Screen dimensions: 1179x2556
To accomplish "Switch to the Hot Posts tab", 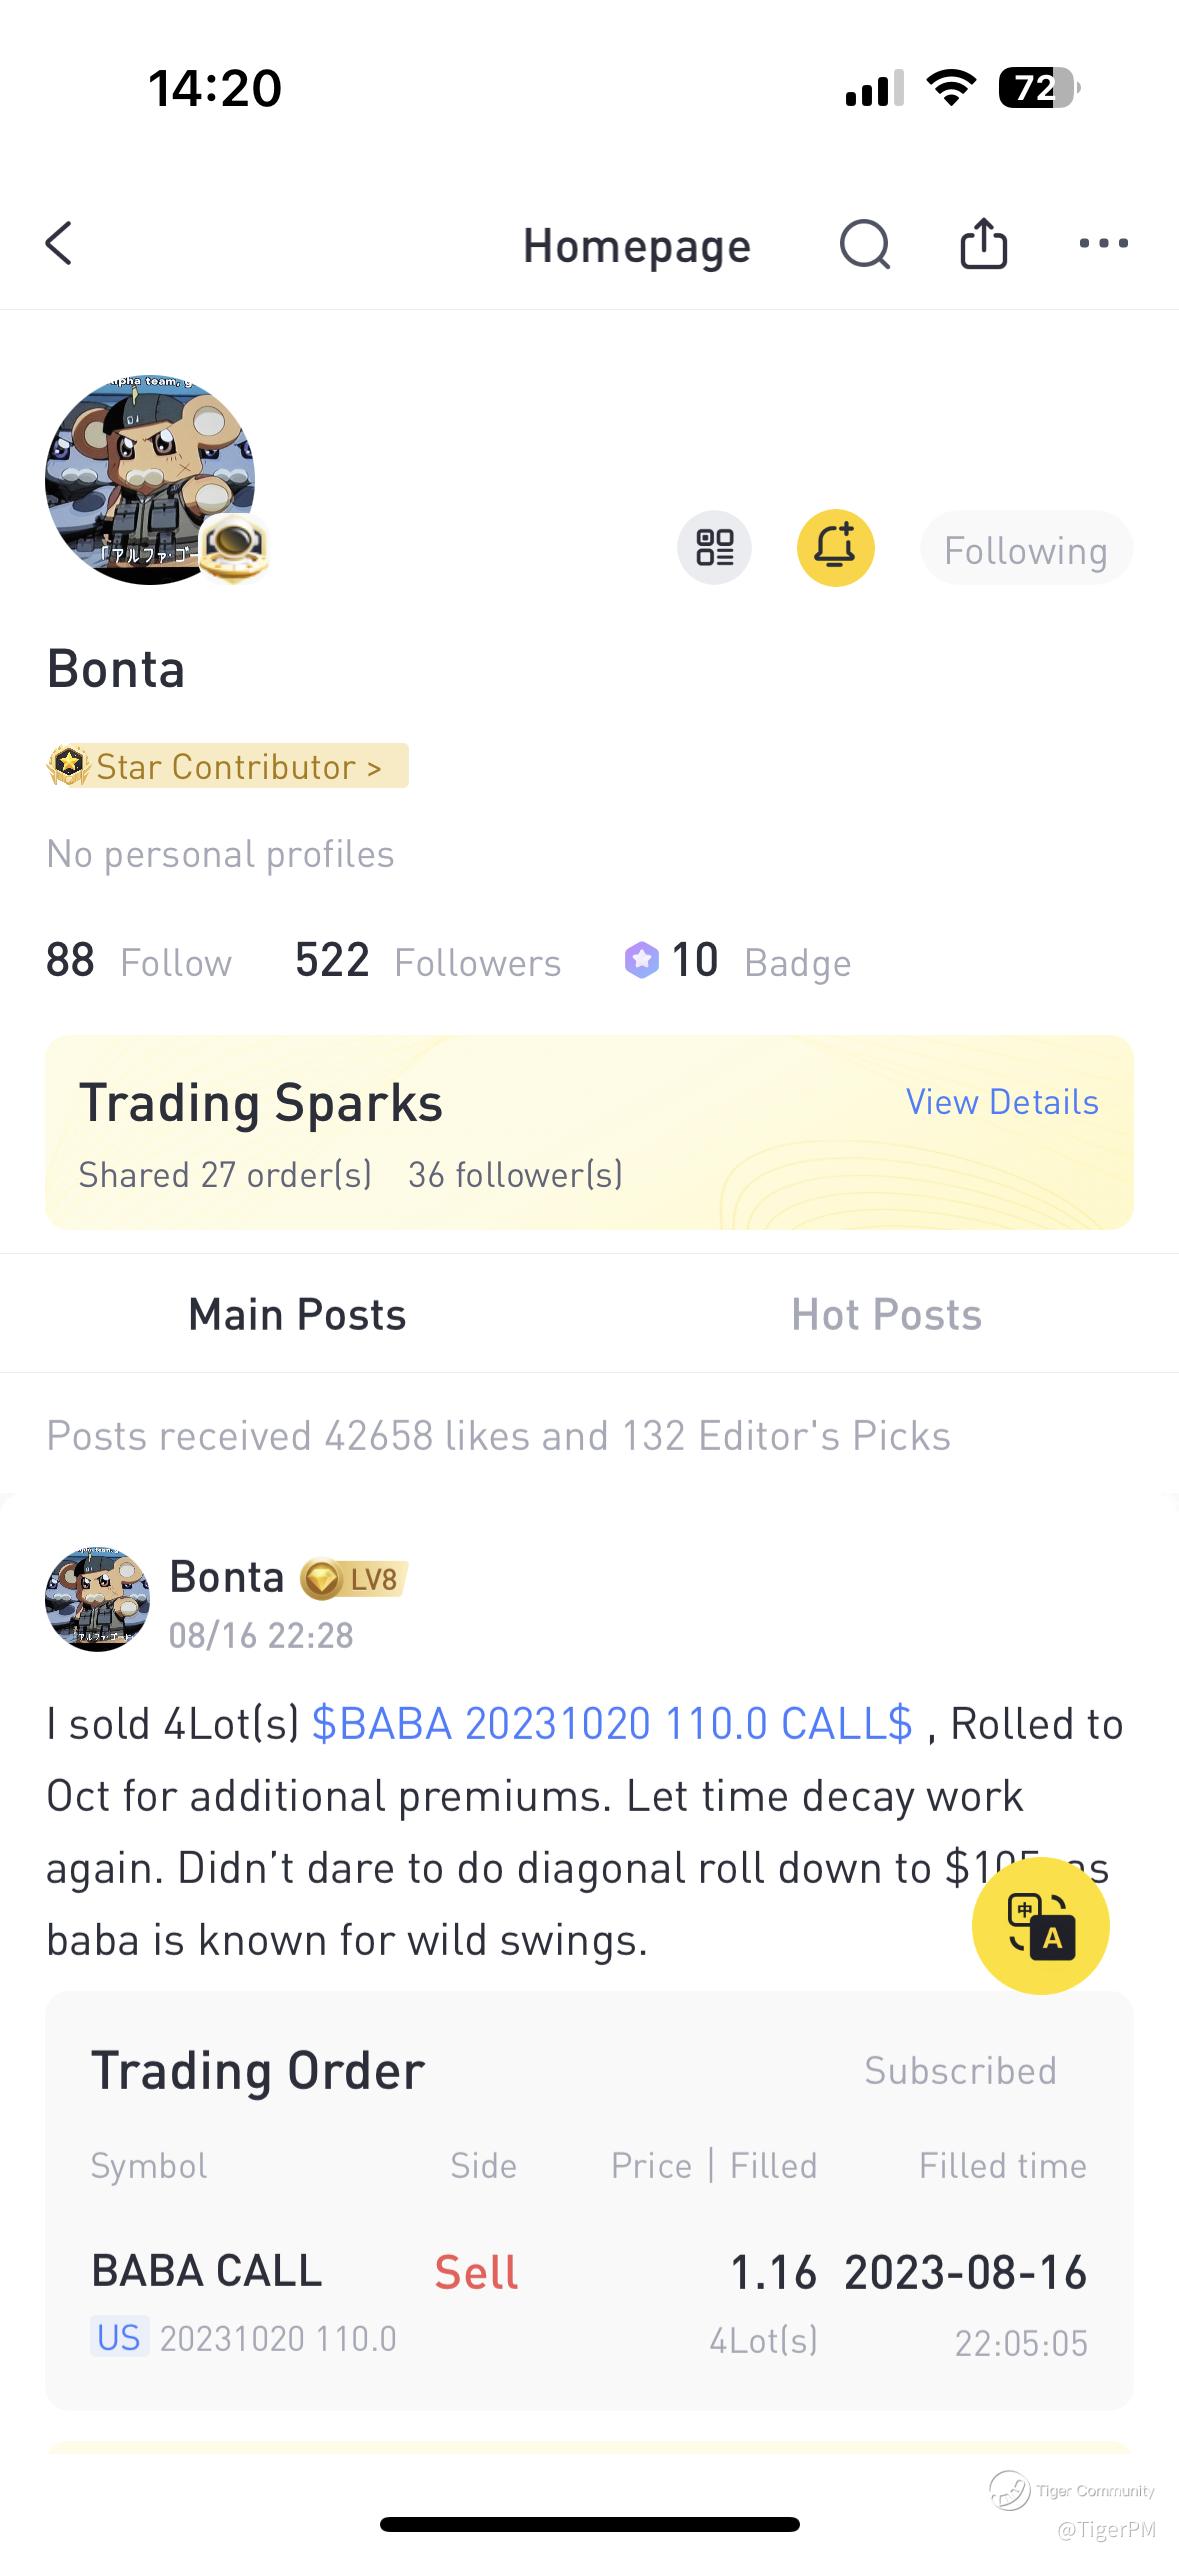I will coord(886,1314).
